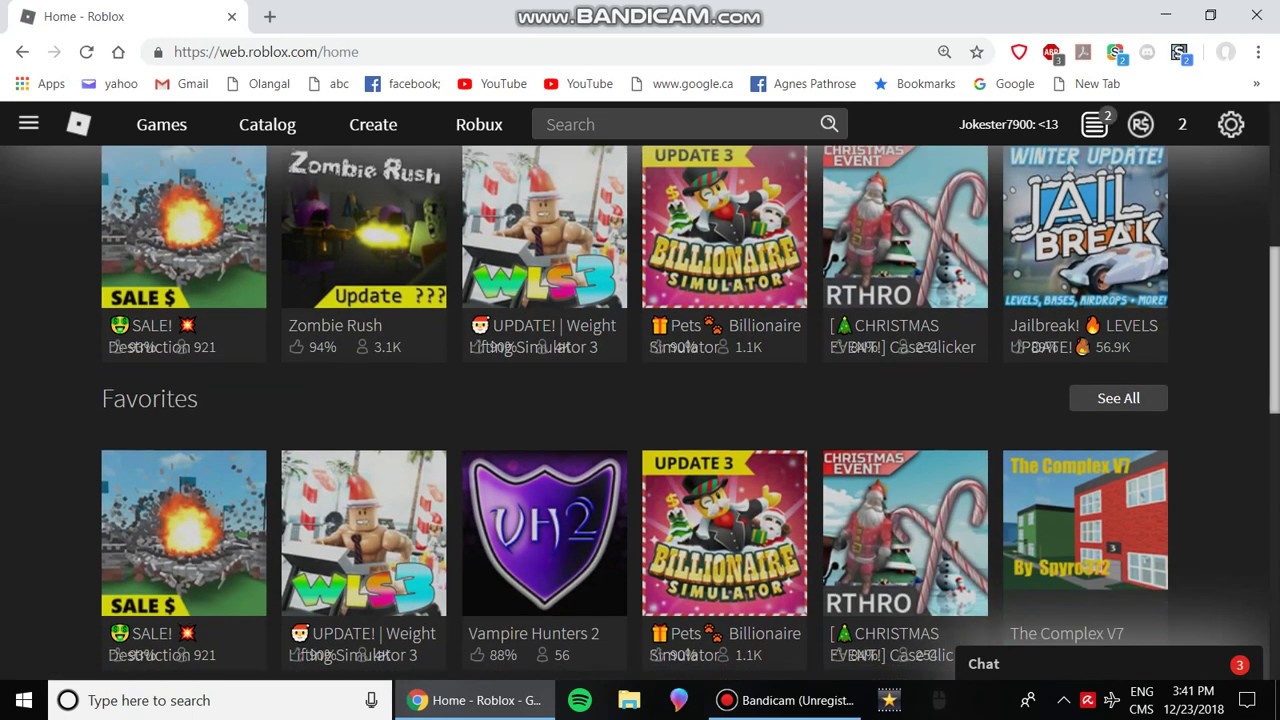Click the Windows taskbar search box
Image resolution: width=1280 pixels, height=720 pixels.
[220, 700]
